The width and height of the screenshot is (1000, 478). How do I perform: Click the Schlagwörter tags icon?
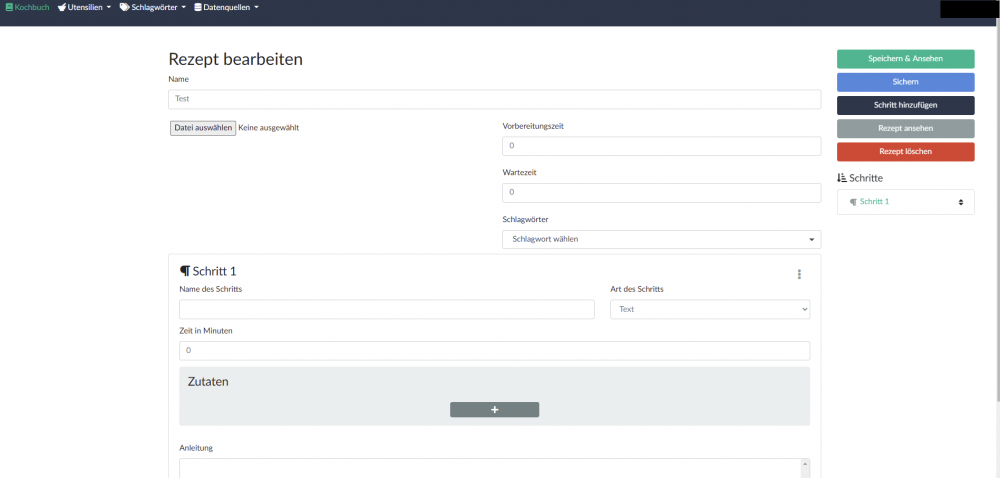124,7
